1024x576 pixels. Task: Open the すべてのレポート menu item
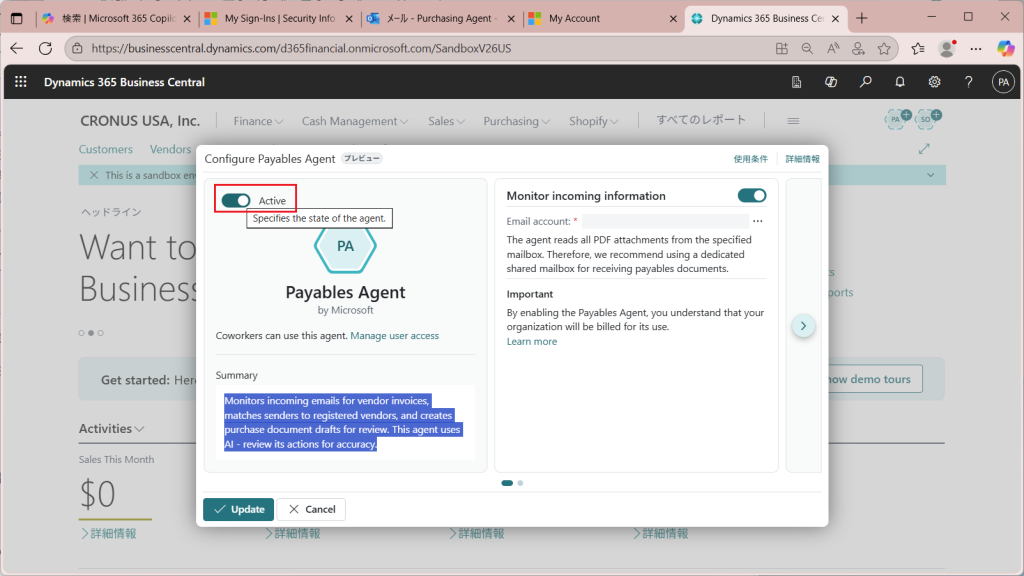[x=701, y=120]
